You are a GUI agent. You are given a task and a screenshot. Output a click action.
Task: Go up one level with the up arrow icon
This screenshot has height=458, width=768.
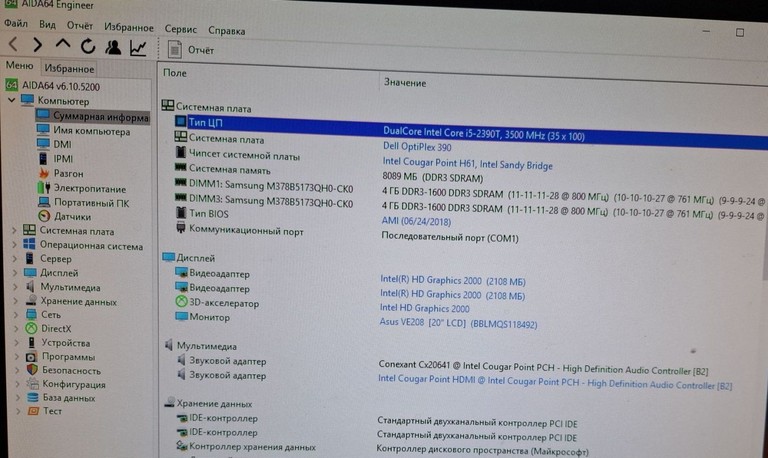point(63,45)
